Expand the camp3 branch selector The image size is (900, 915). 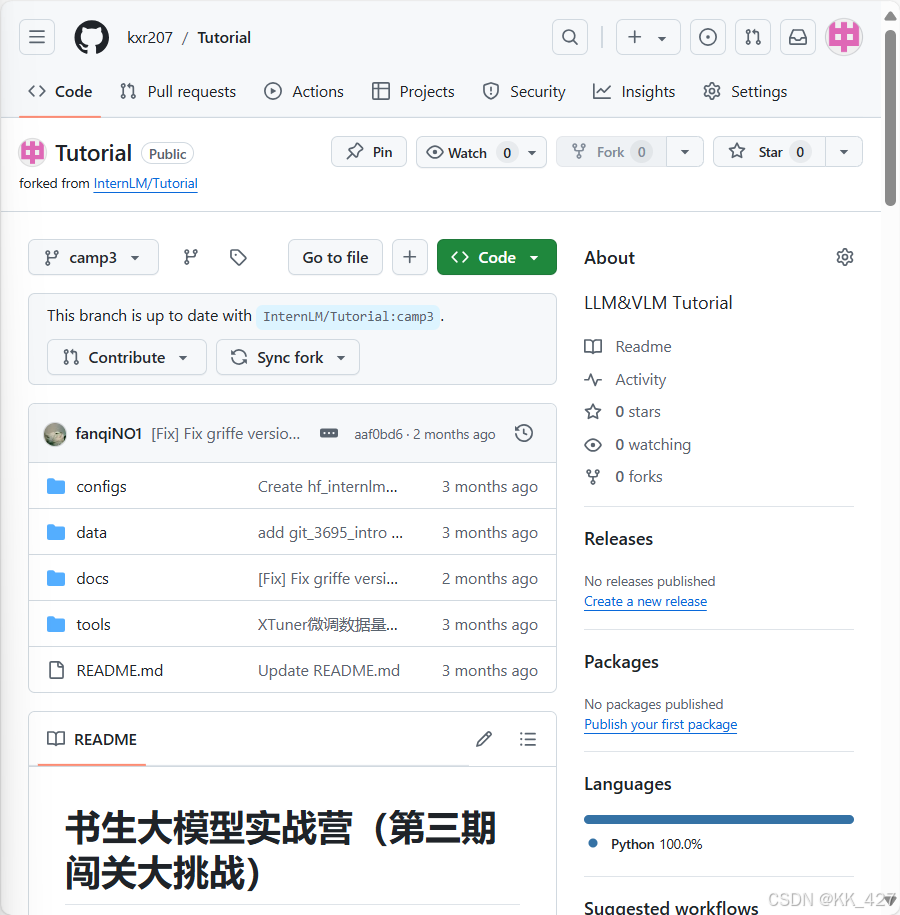(93, 257)
